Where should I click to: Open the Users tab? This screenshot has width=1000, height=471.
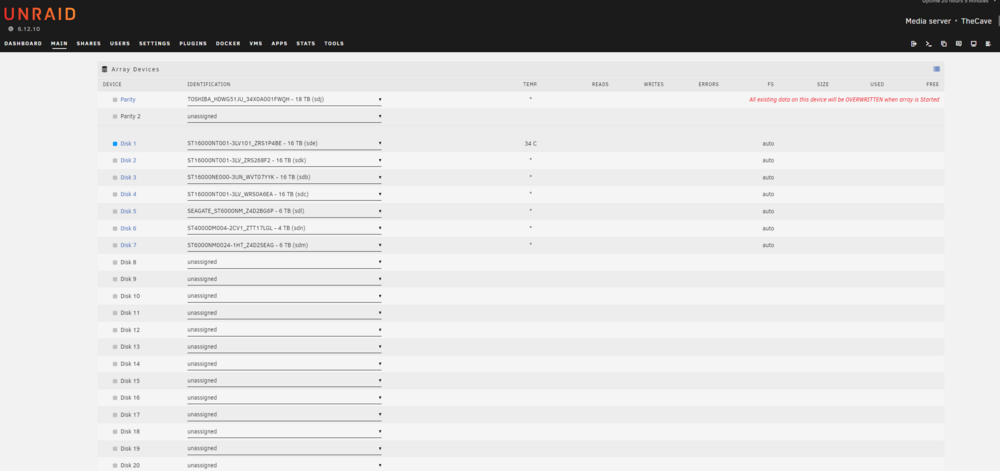coord(120,43)
